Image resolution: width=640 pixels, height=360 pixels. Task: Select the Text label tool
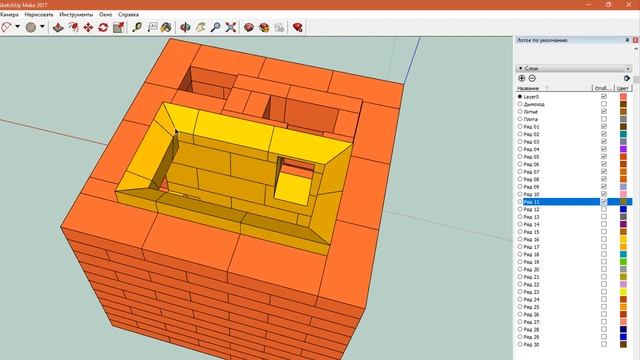pyautogui.click(x=152, y=27)
